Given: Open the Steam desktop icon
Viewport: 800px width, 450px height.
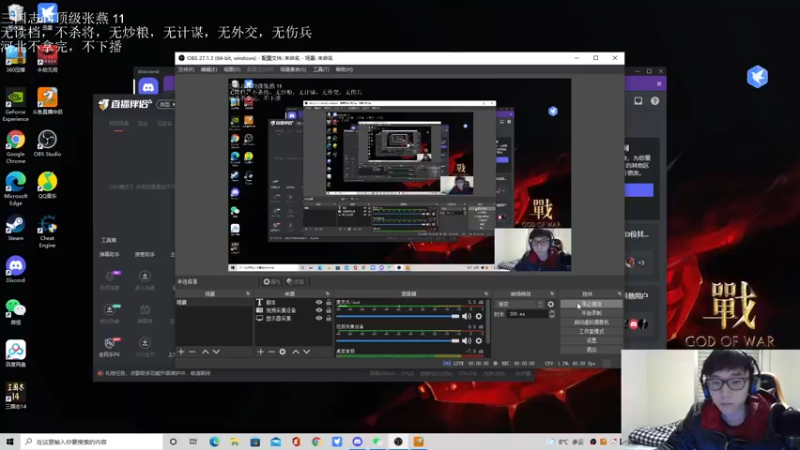Looking at the screenshot, I should tap(15, 228).
